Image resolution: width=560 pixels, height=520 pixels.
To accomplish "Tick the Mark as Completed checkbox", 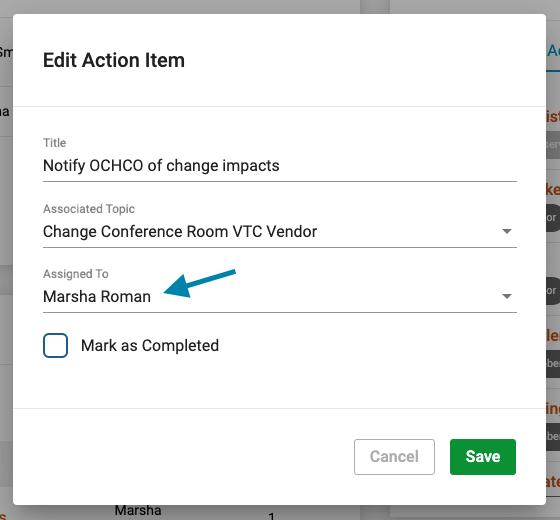I will tap(55, 345).
